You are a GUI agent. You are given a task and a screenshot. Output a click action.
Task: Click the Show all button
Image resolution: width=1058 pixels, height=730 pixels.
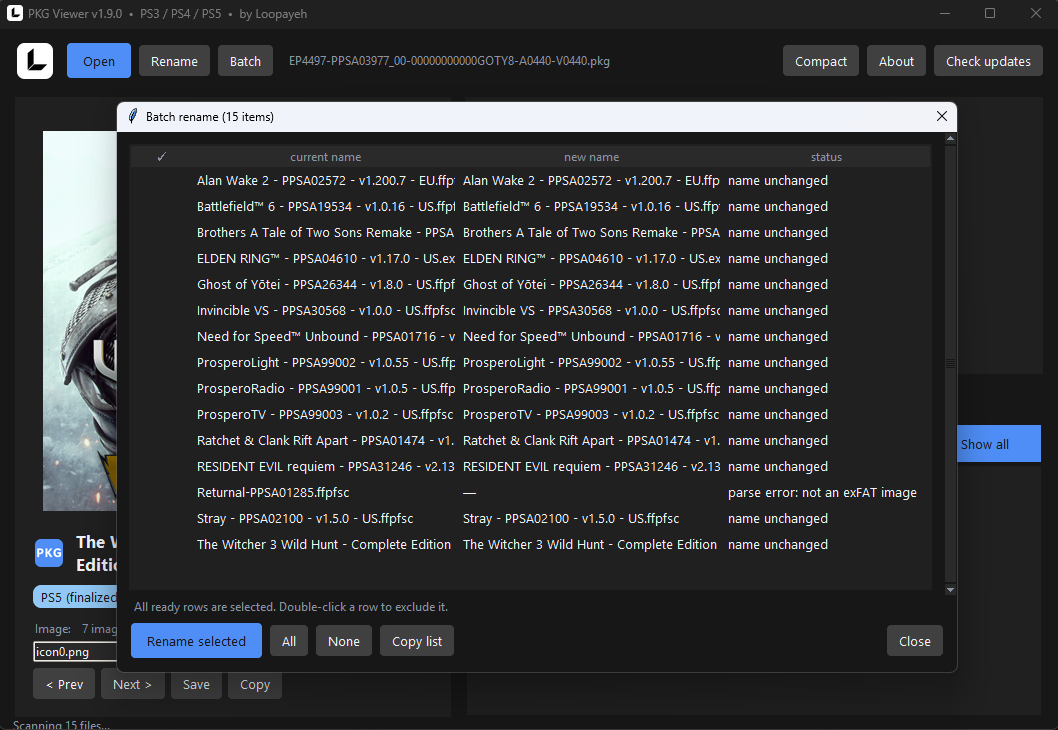(x=999, y=444)
